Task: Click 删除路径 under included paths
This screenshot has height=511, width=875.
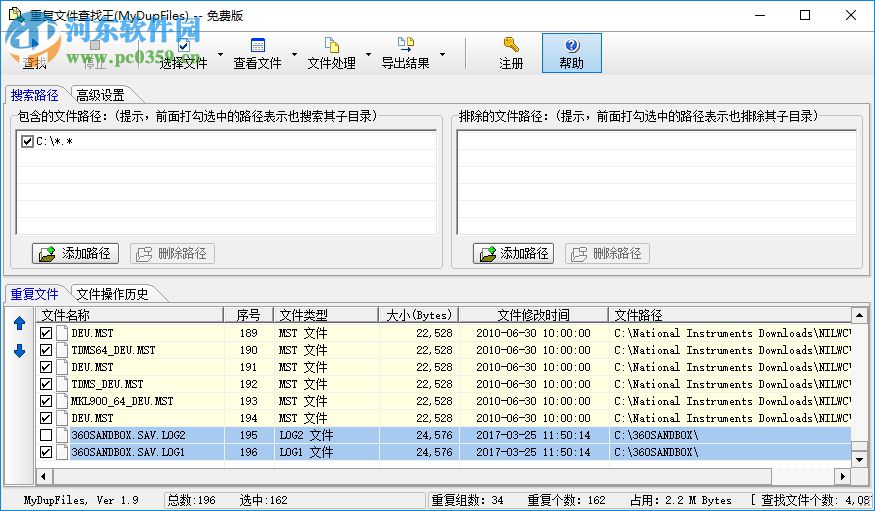Action: point(172,253)
